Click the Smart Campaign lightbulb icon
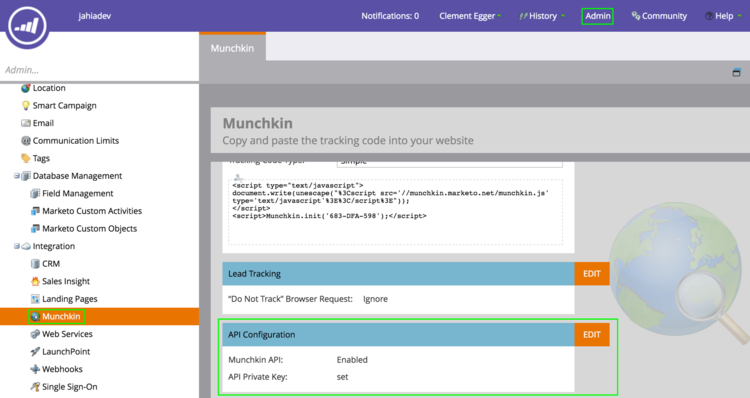The height and width of the screenshot is (398, 750). (26, 106)
